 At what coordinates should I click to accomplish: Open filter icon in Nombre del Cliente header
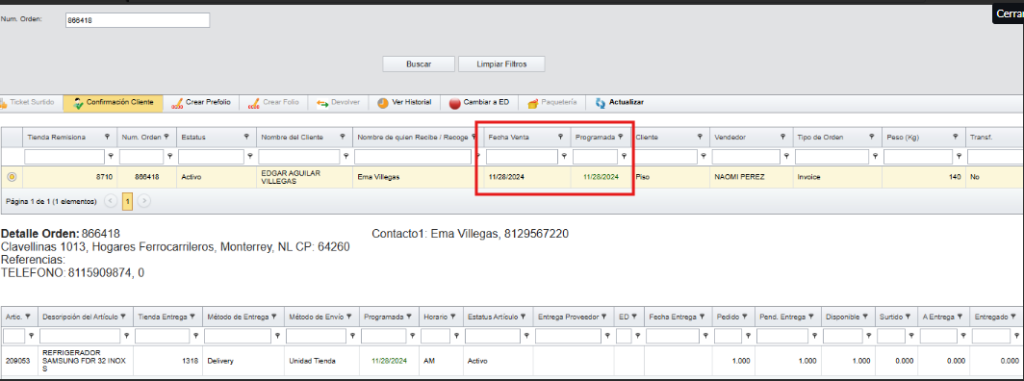coord(342,137)
